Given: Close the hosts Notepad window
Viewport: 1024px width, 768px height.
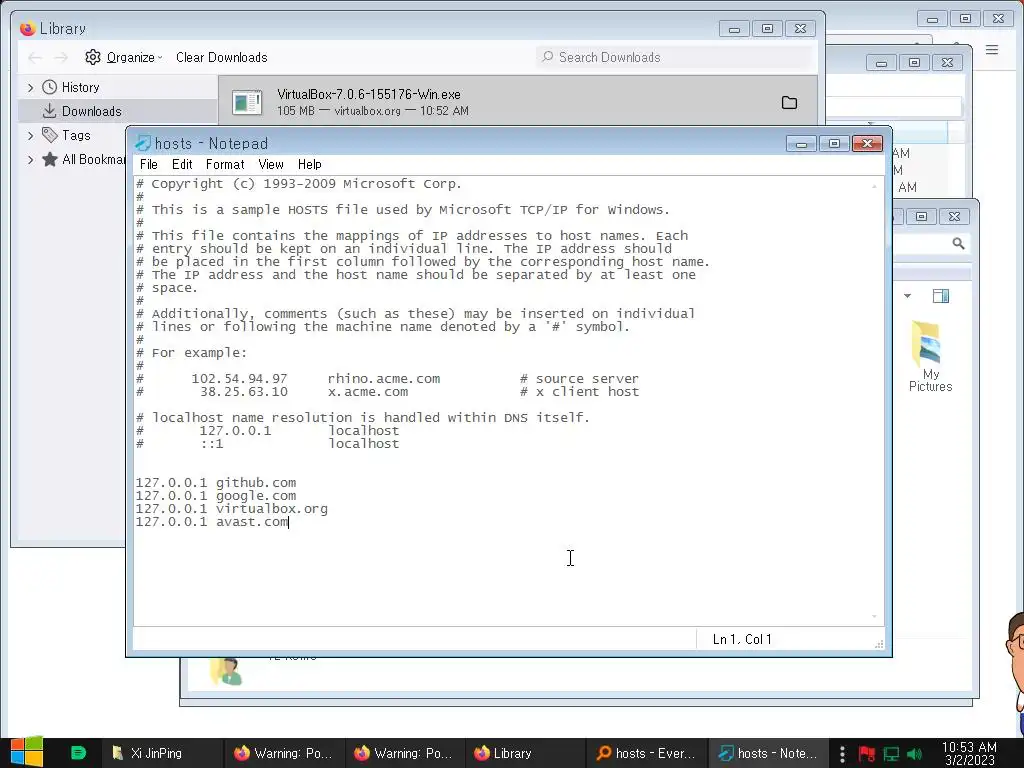Looking at the screenshot, I should tap(867, 144).
